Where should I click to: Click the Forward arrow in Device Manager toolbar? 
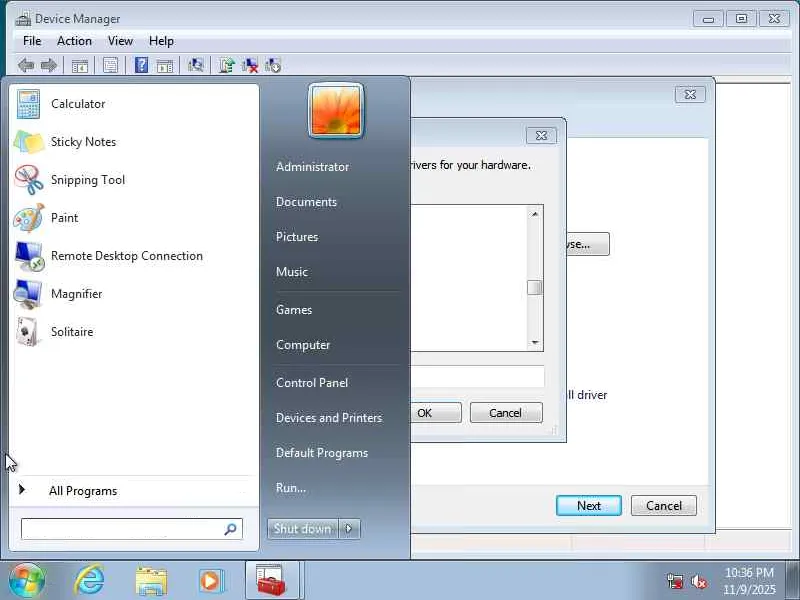(x=49, y=65)
